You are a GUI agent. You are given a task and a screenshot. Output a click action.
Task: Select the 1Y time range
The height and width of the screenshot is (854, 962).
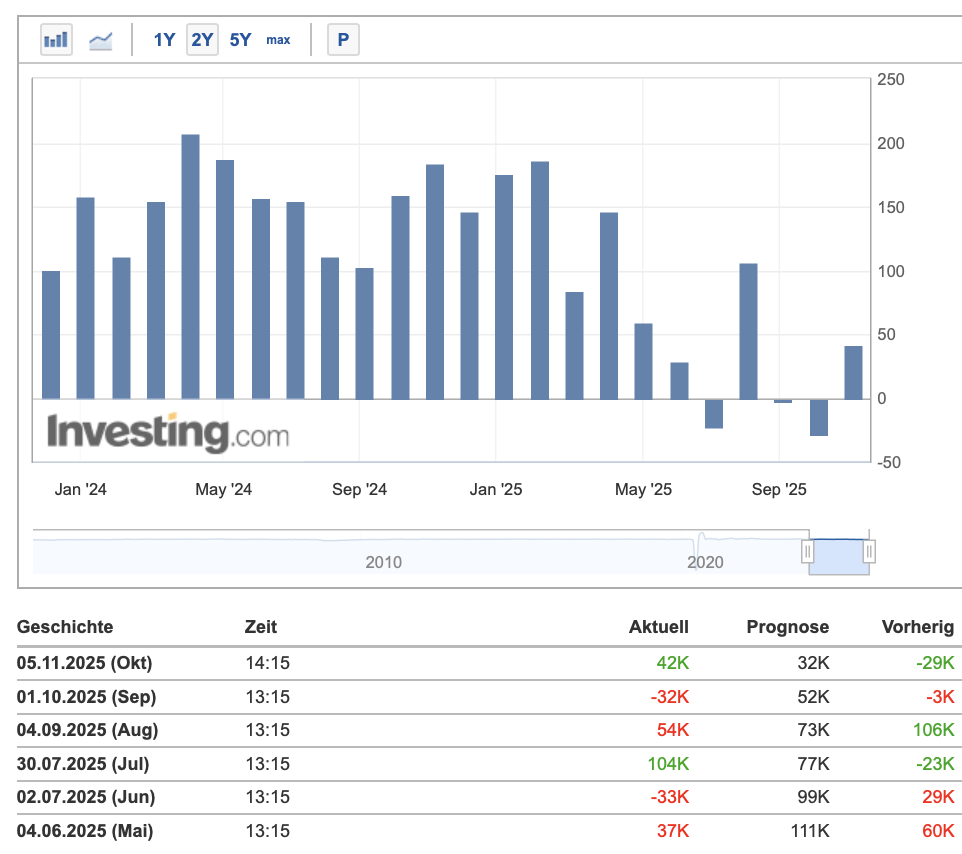[163, 39]
